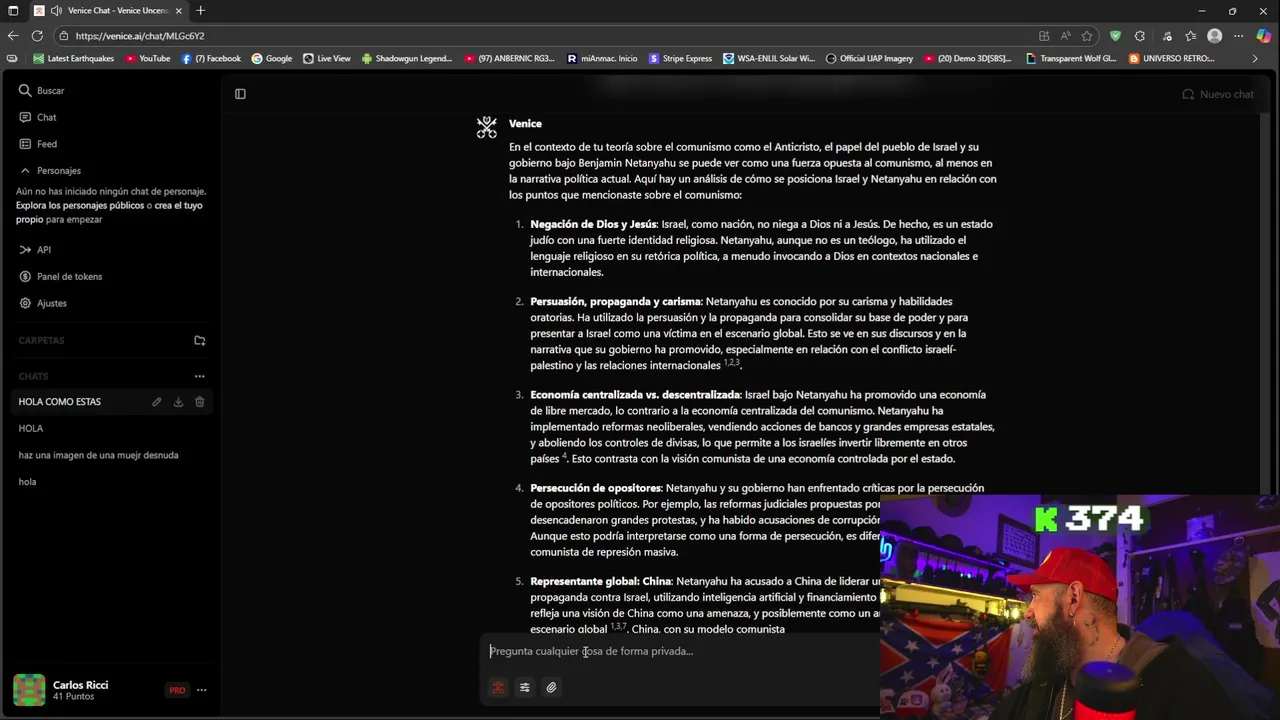Close the Venice Chat tab
Screen dimensions: 1280x720
[x=179, y=11]
